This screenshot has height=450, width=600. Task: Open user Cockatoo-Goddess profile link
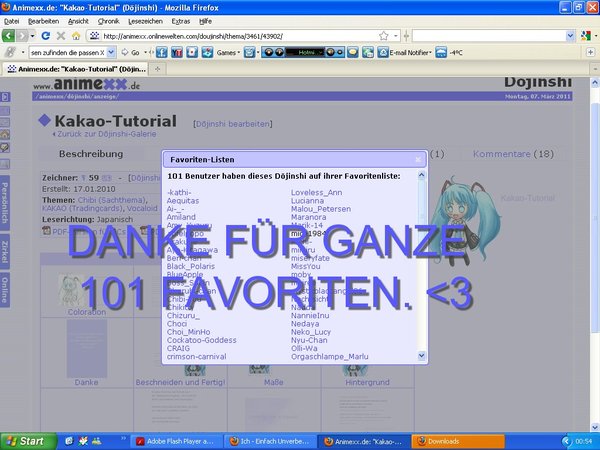(201, 340)
